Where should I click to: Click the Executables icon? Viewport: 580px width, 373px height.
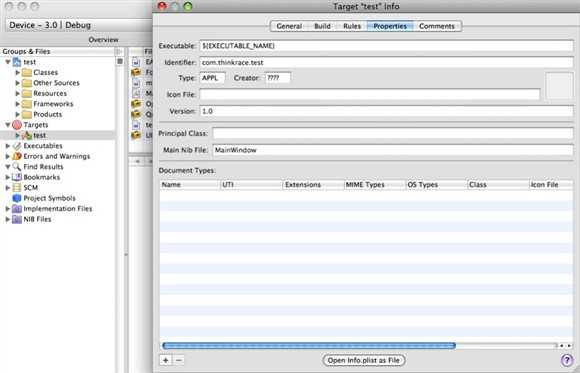[x=17, y=146]
